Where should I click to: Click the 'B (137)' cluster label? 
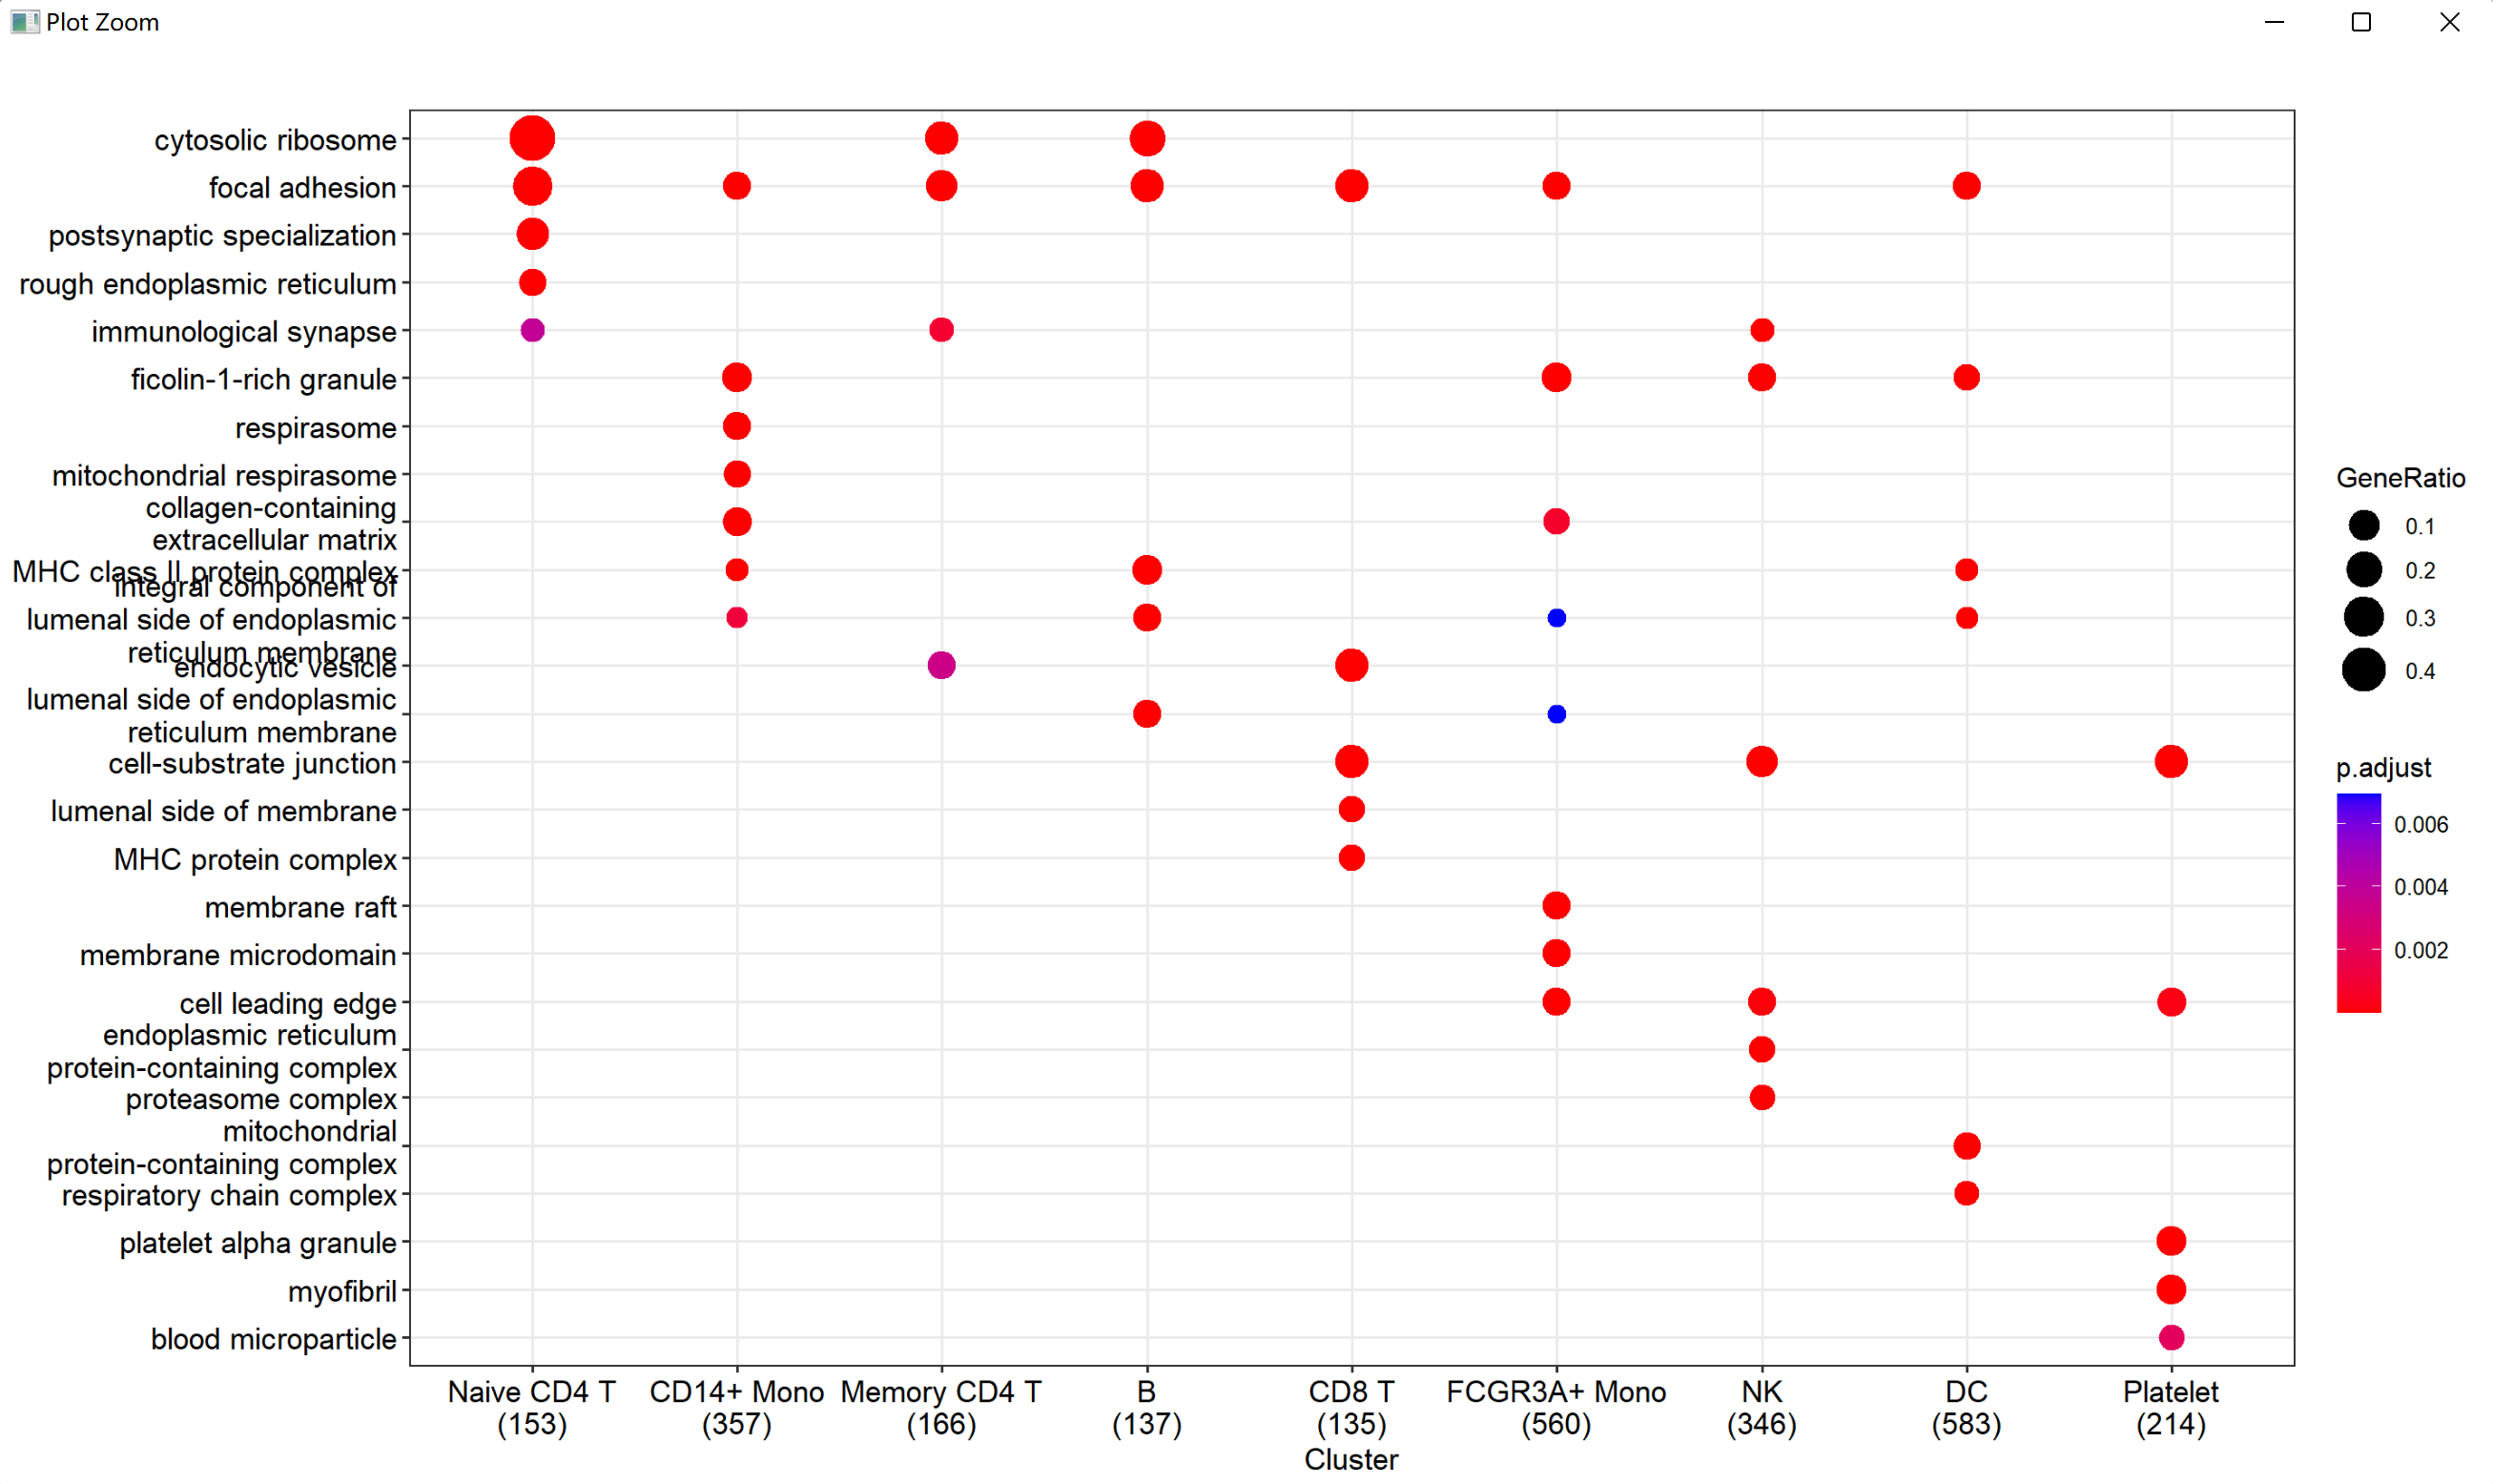1147,1407
